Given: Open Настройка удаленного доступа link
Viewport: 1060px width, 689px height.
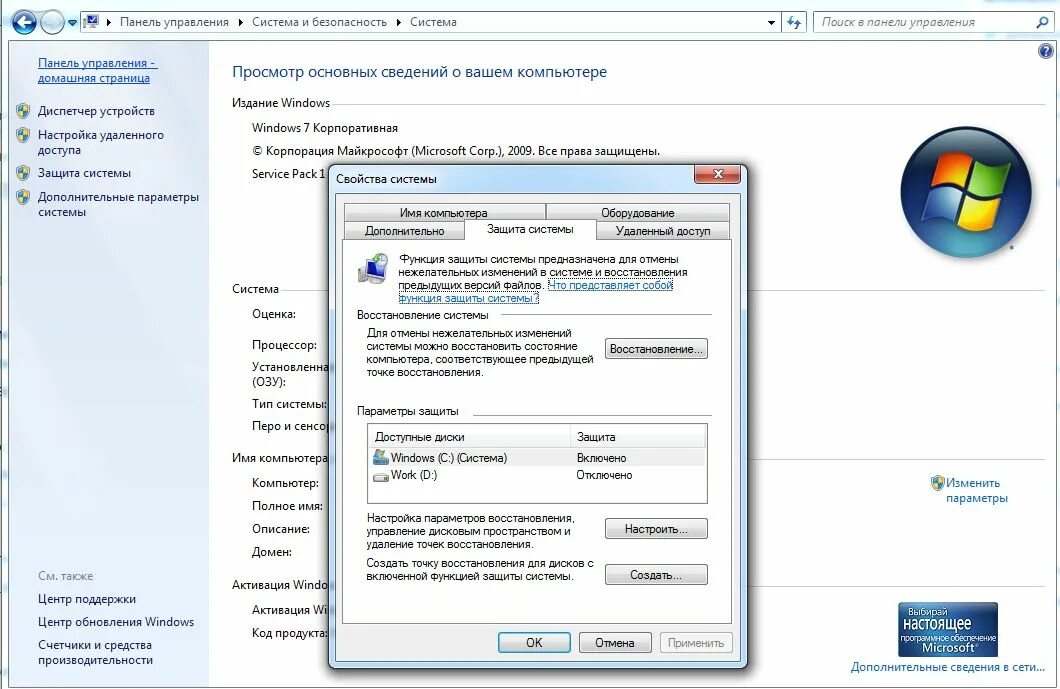Looking at the screenshot, I should pyautogui.click(x=101, y=142).
